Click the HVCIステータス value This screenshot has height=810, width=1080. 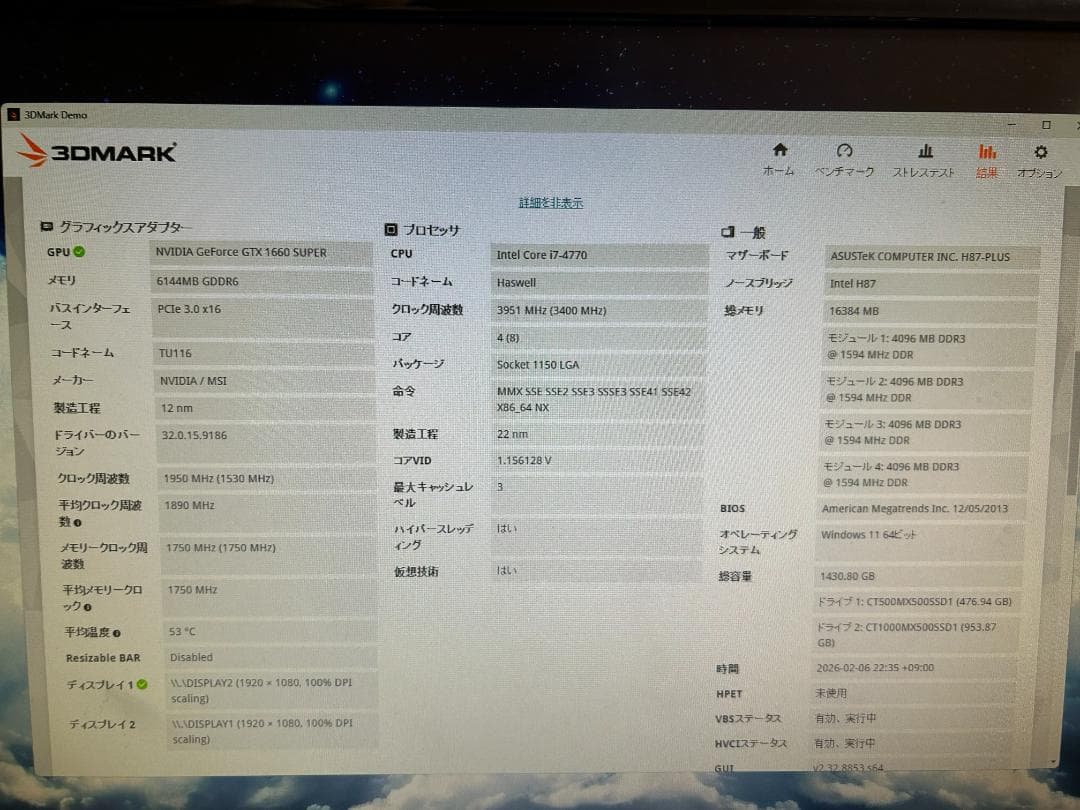coord(912,743)
